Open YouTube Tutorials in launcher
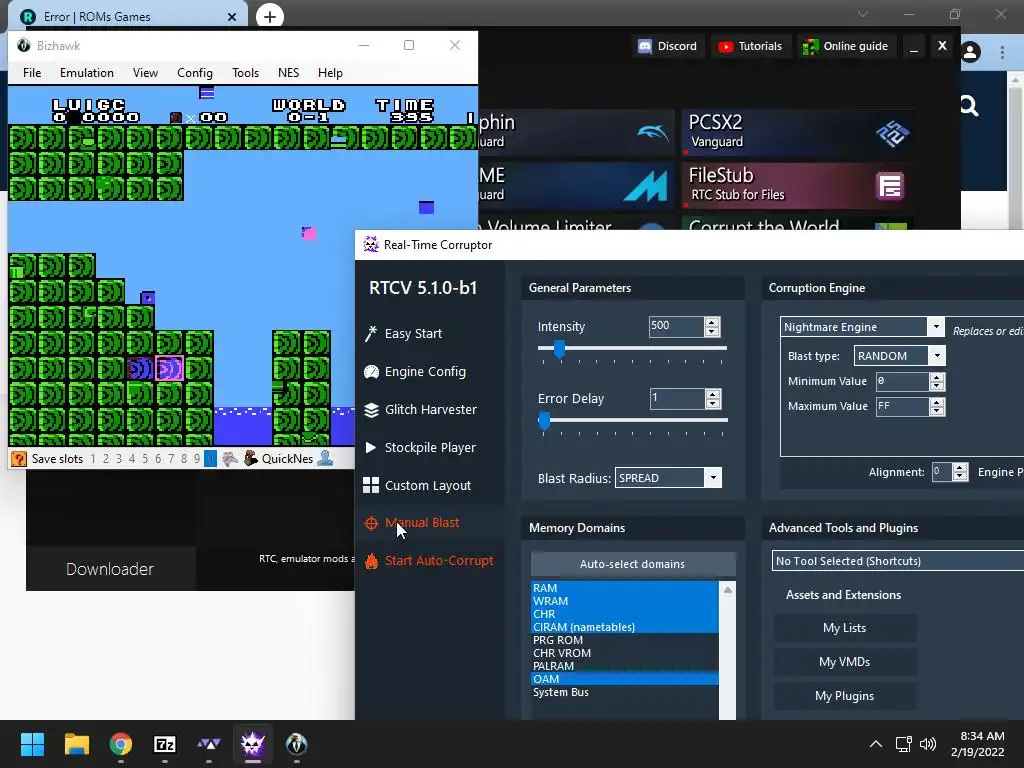Screen dimensions: 1024x768 tap(750, 46)
